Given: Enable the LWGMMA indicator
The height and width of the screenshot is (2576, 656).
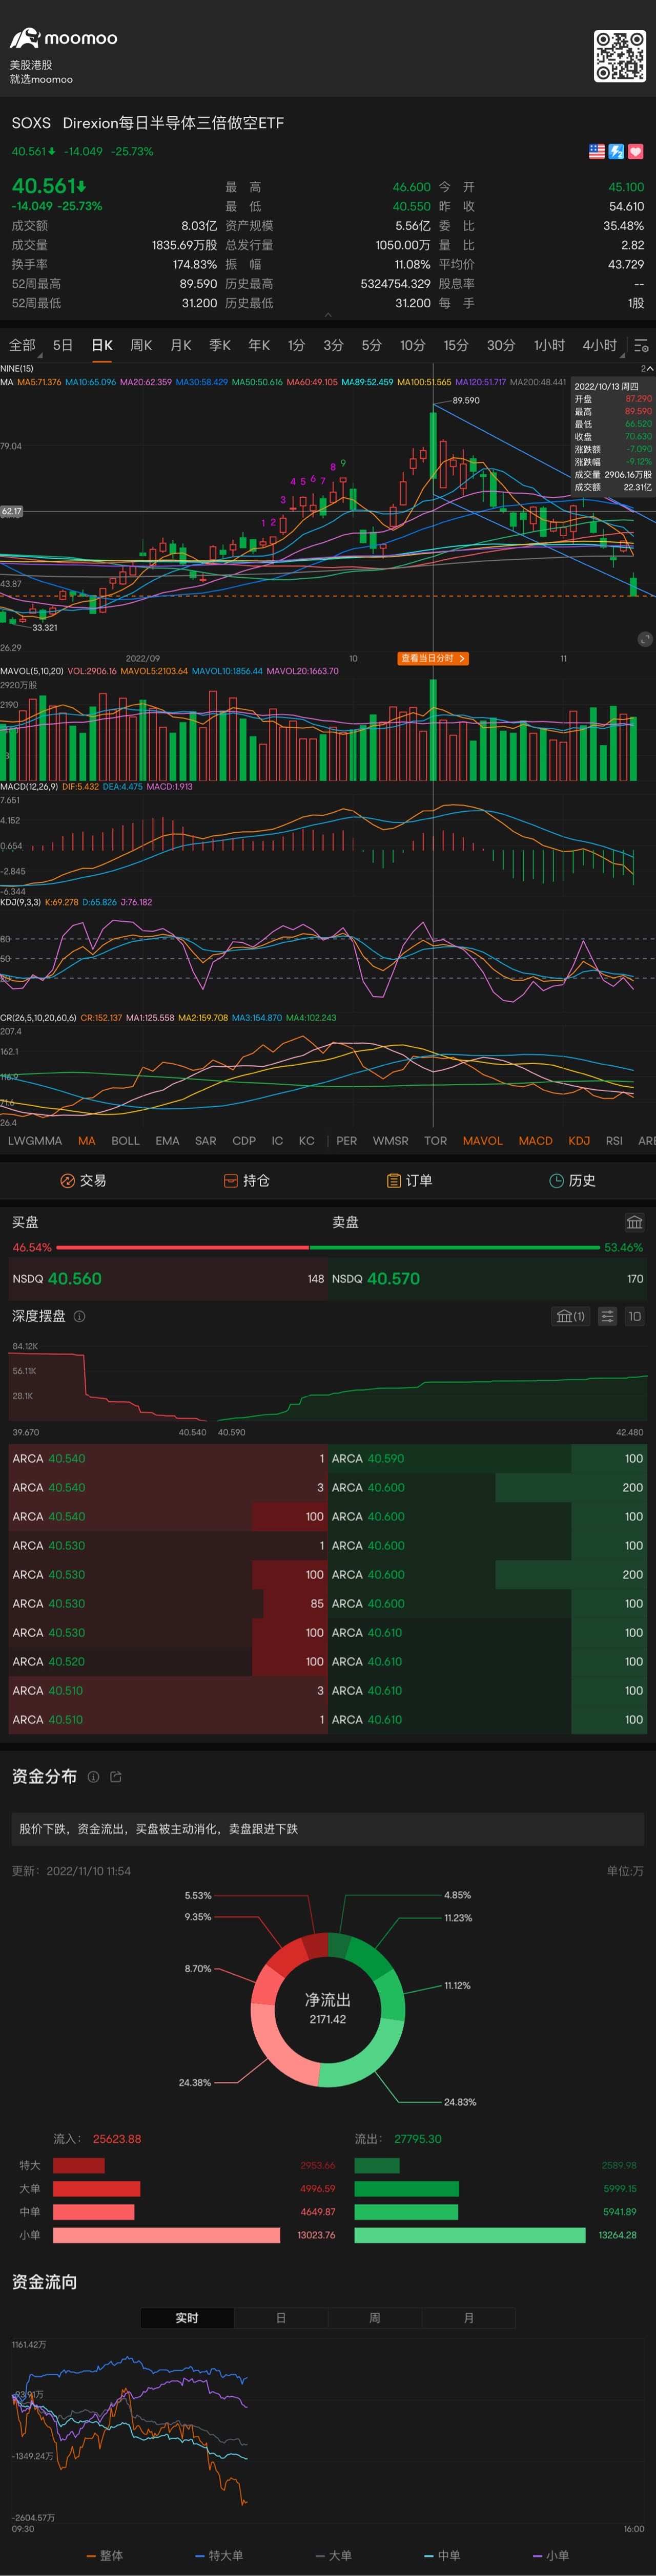Looking at the screenshot, I should pos(35,1140).
